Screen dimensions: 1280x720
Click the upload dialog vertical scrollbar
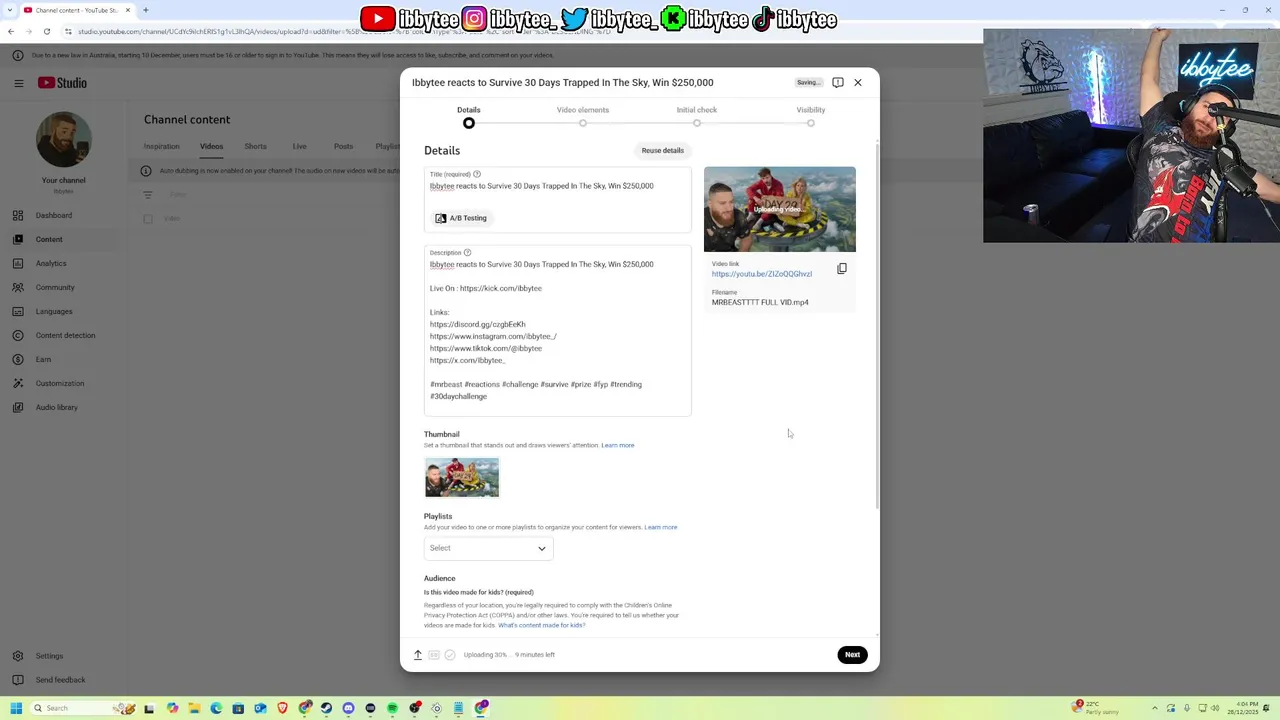[877, 325]
